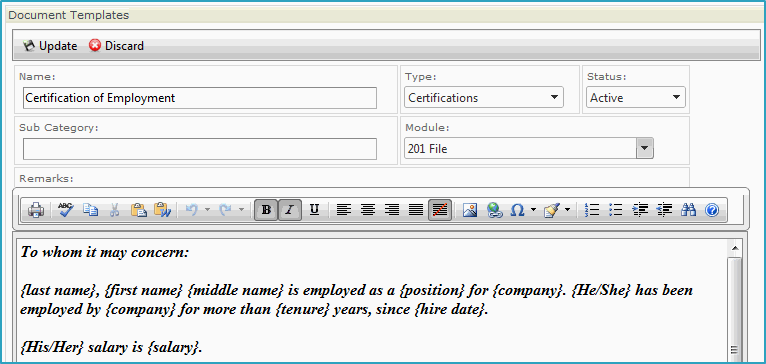This screenshot has width=766, height=364.
Task: Open the Status dropdown showing Active
Action: point(636,97)
